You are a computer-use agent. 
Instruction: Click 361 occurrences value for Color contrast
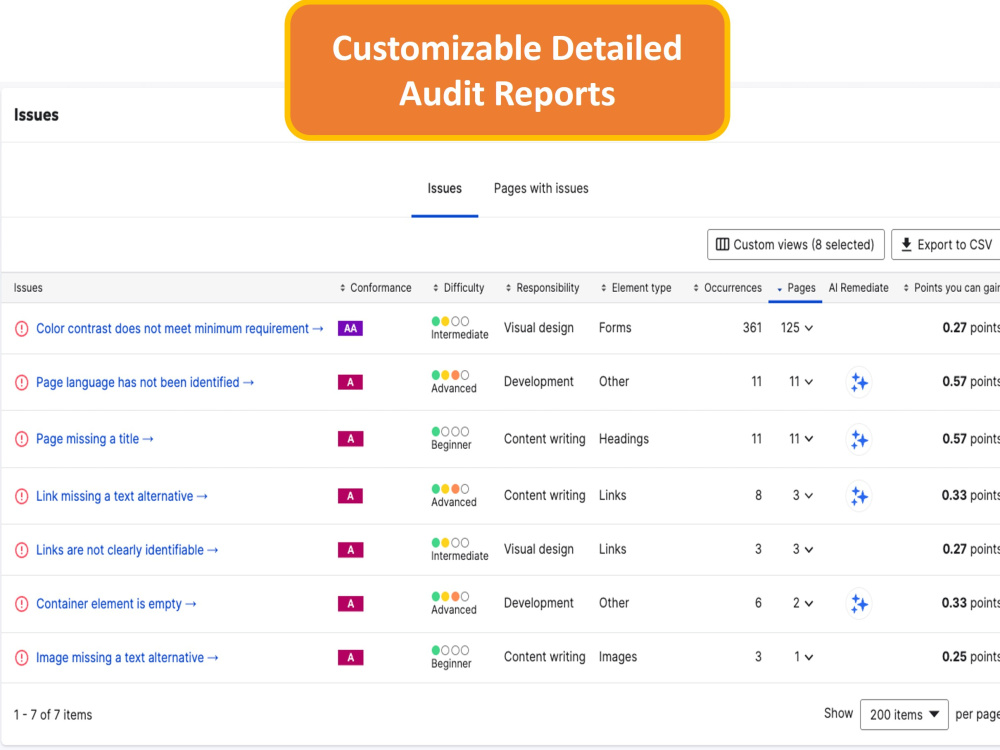pos(753,328)
